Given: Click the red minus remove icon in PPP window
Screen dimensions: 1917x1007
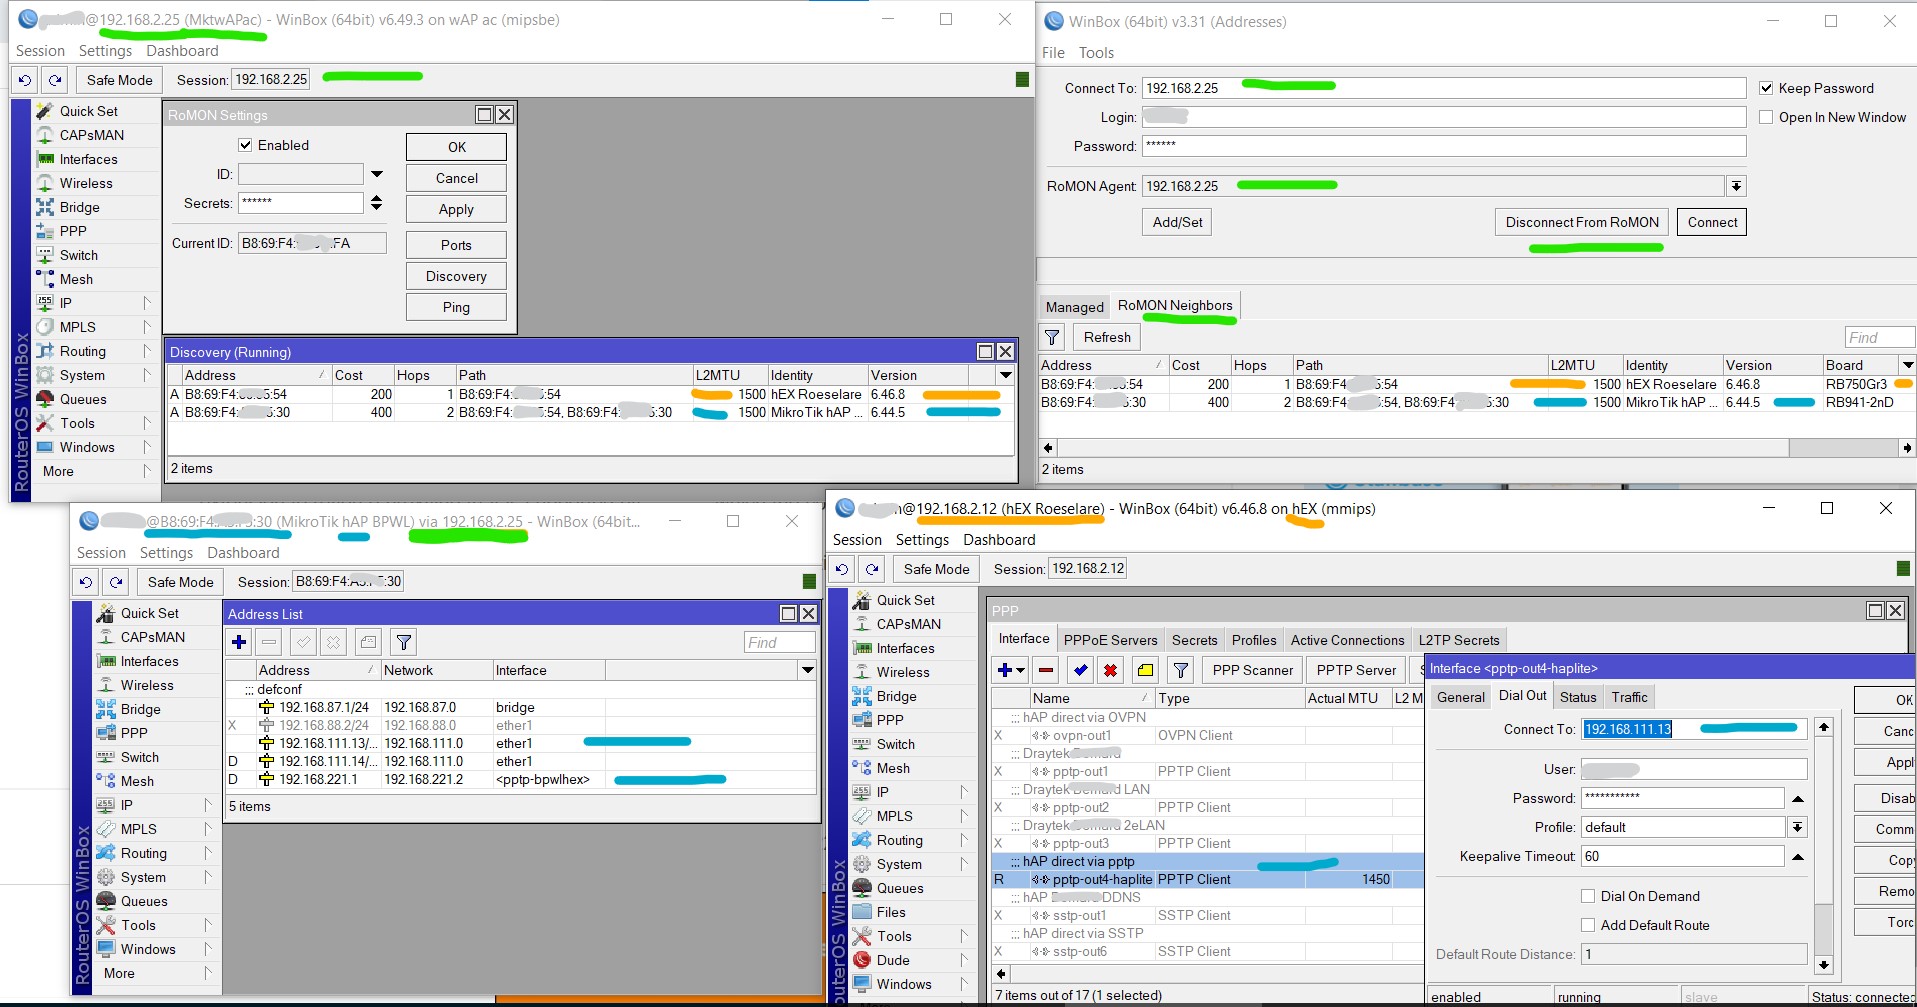Looking at the screenshot, I should [x=1045, y=670].
